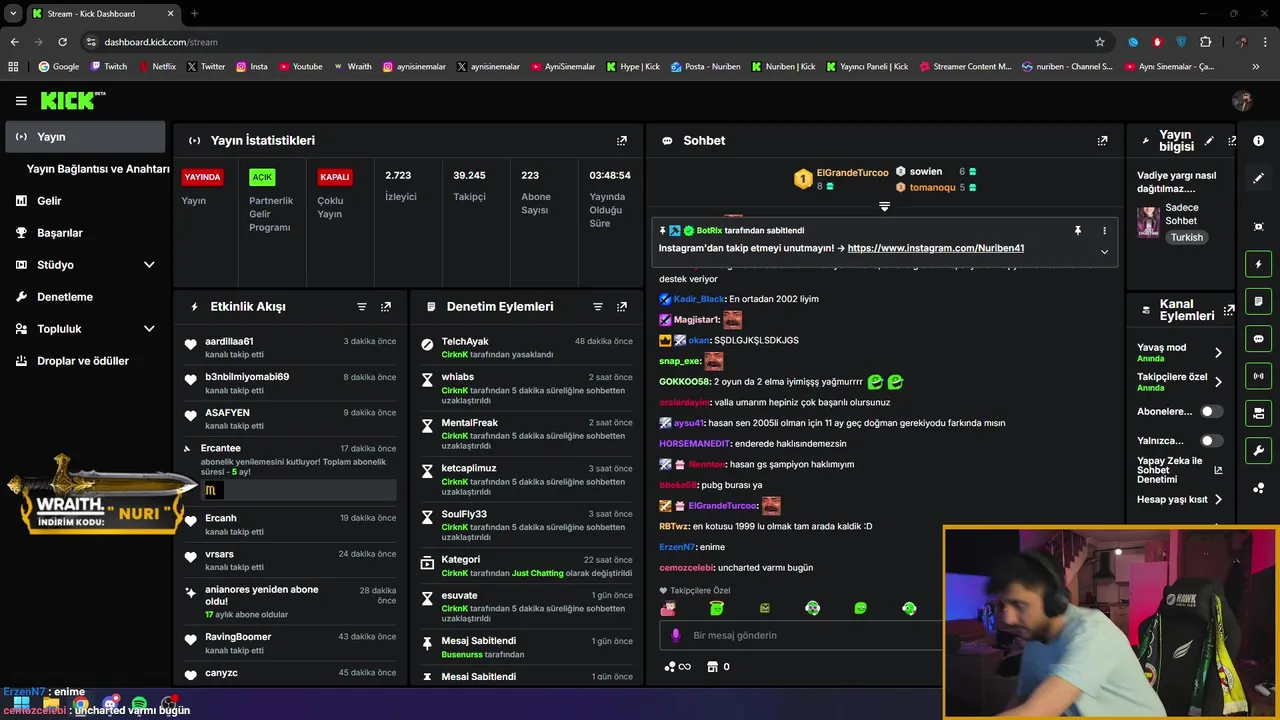Open Yayın Bağlantısı ve Anahtarı page
The width and height of the screenshot is (1280, 720).
click(98, 169)
